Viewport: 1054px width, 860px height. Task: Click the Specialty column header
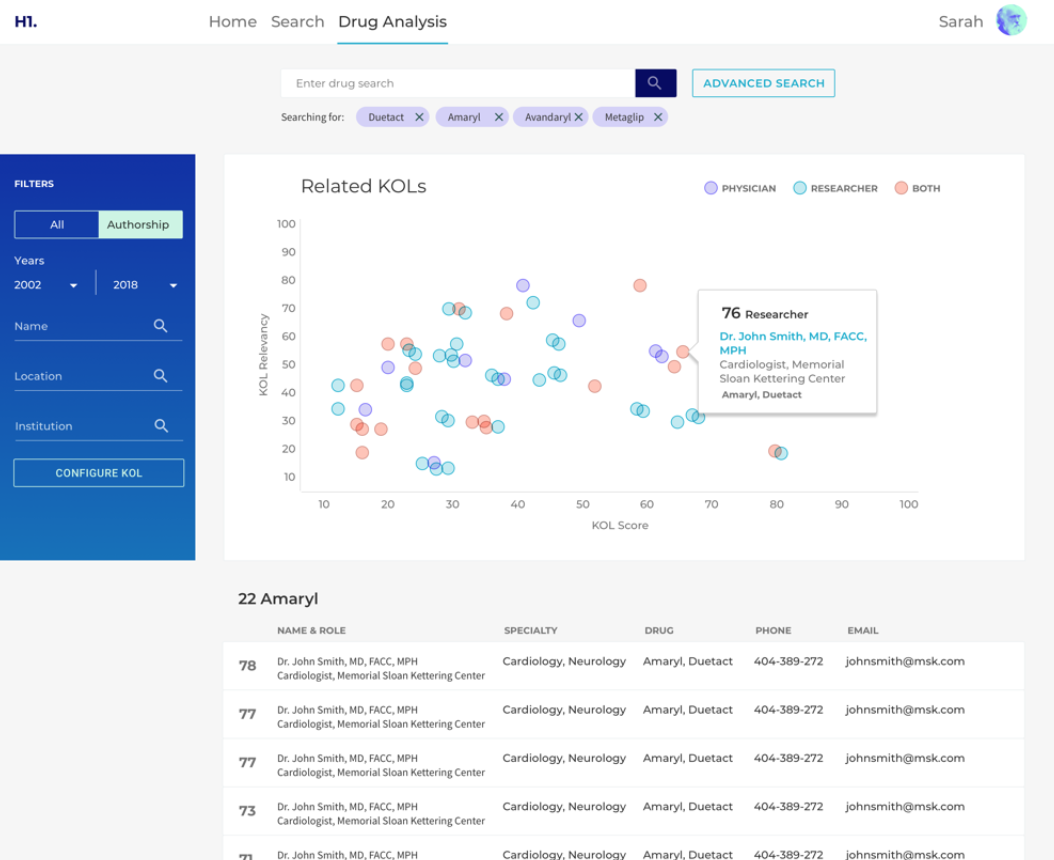click(530, 630)
